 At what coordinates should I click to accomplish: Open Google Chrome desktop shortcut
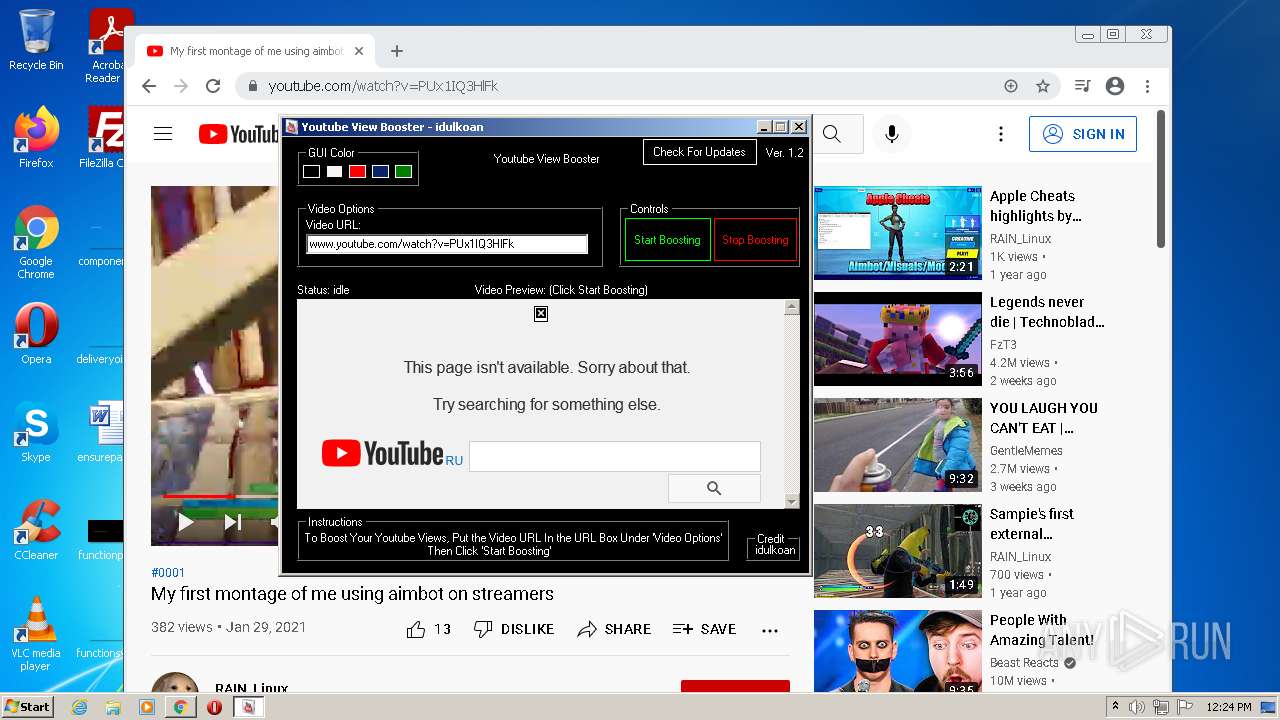(x=36, y=243)
